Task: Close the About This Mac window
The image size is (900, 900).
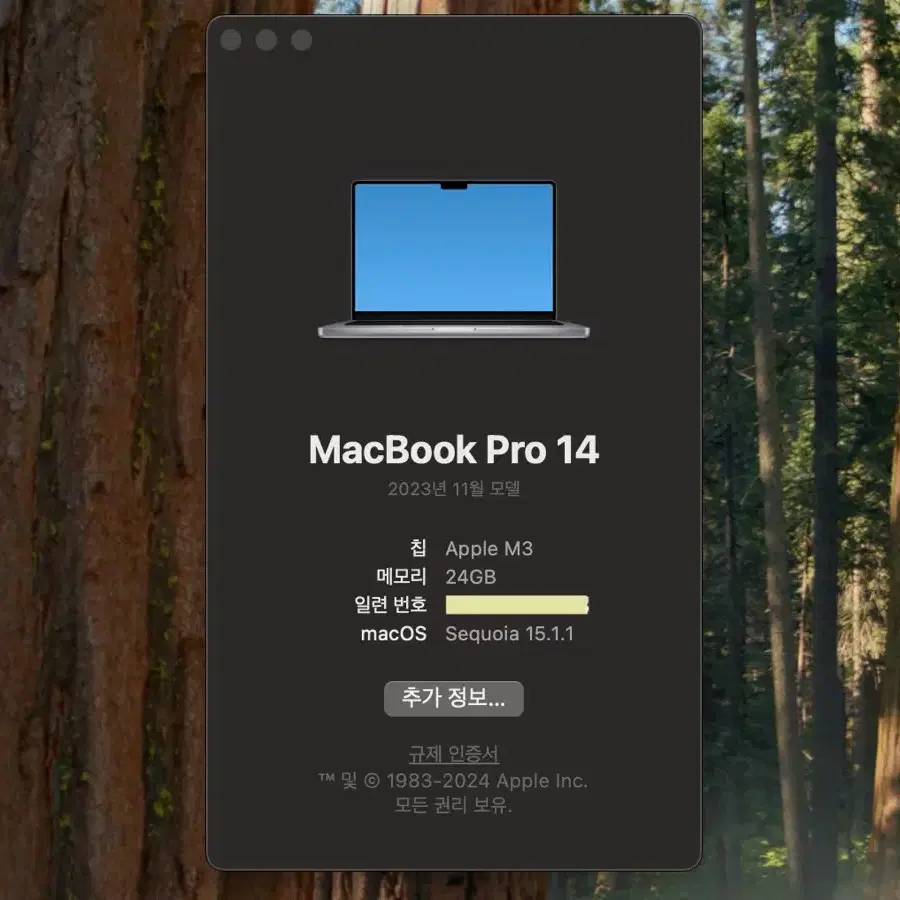Action: 231,40
